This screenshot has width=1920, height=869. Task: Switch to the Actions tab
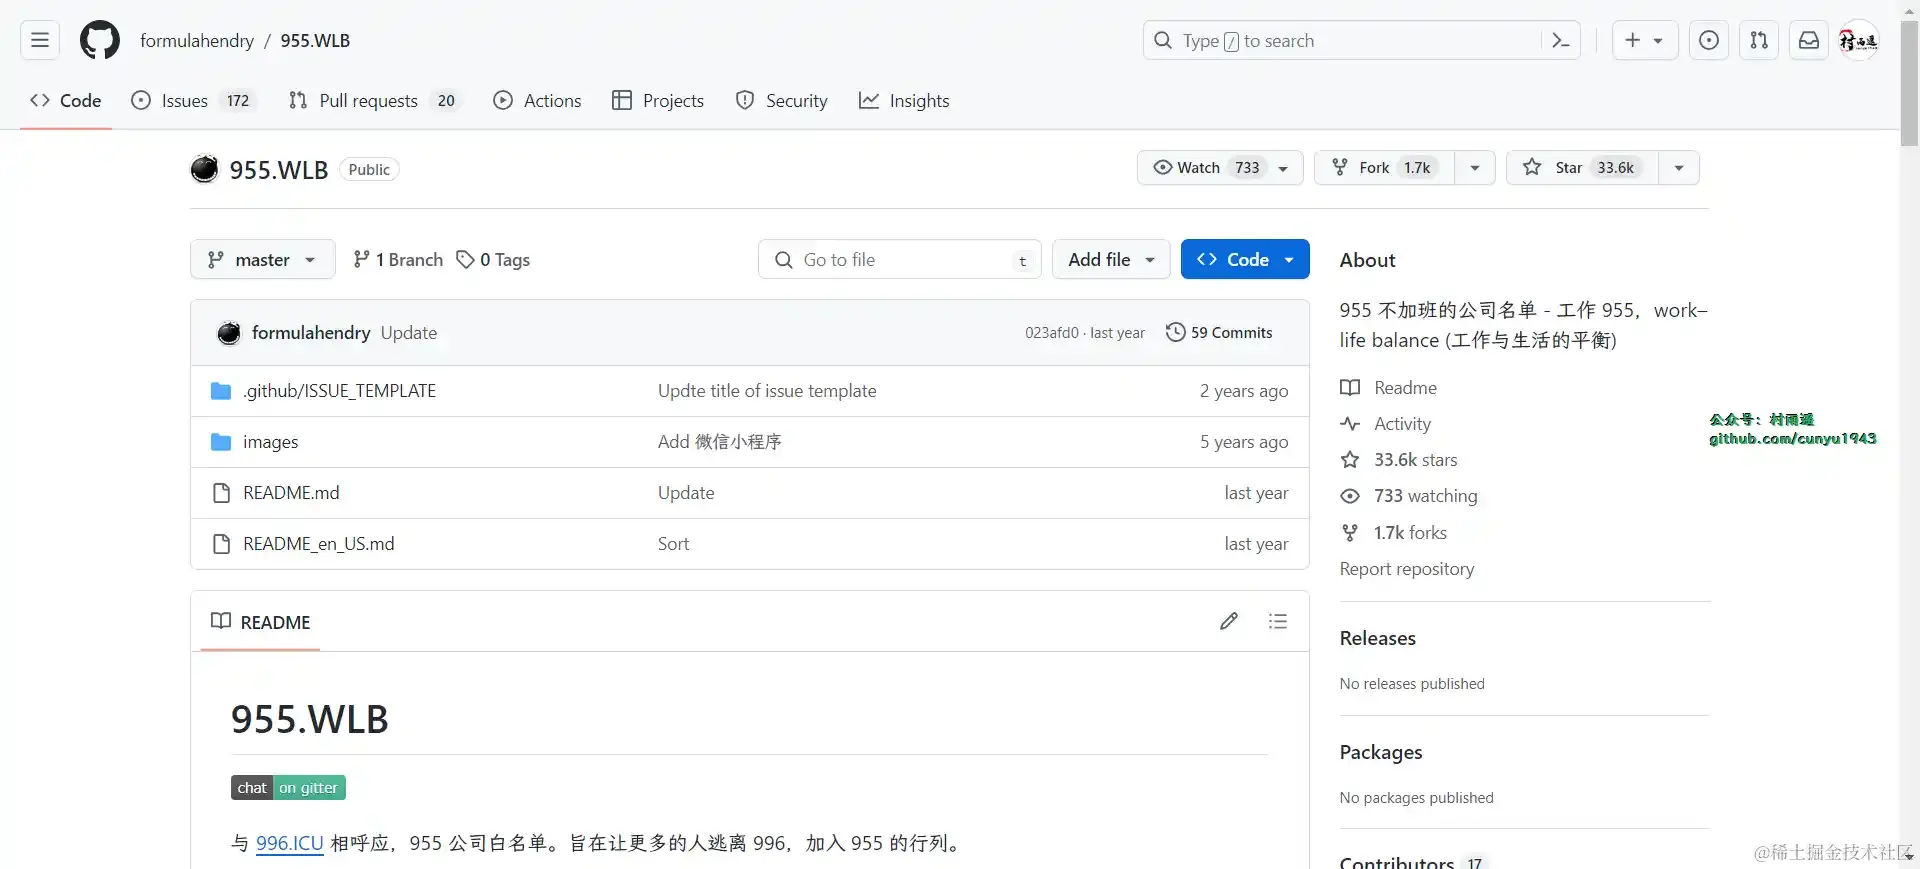click(x=538, y=100)
